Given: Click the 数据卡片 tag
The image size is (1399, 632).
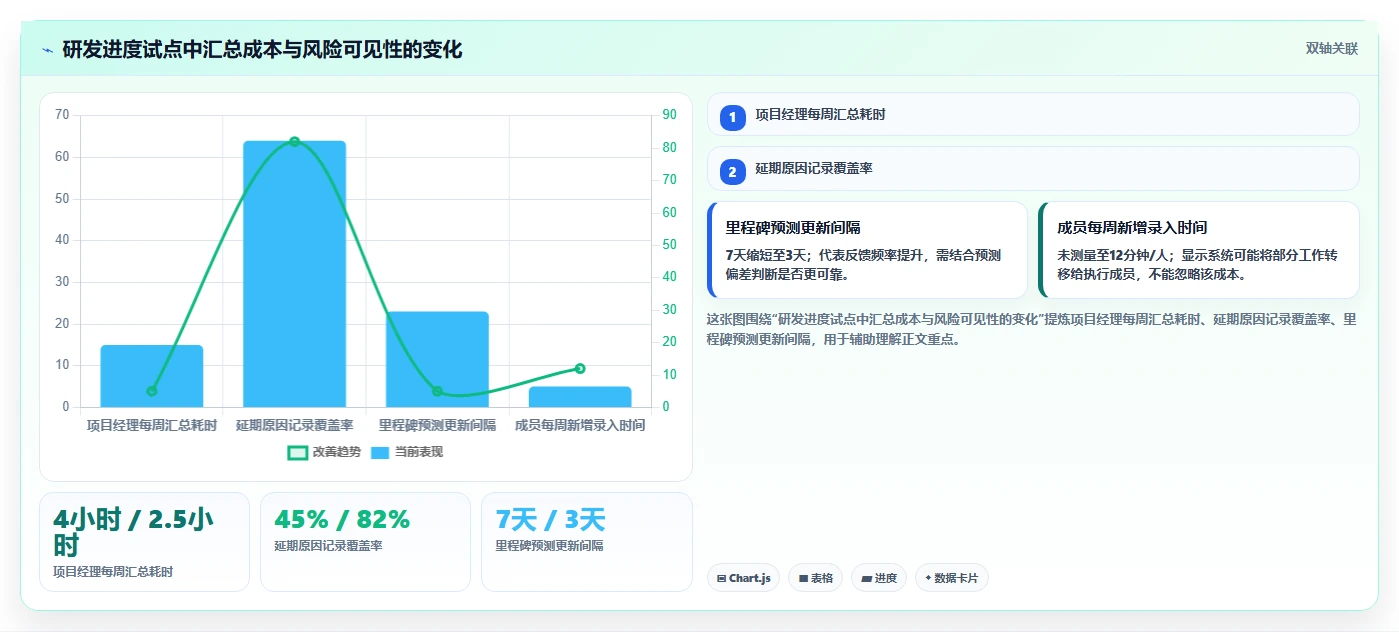Looking at the screenshot, I should pos(952,578).
